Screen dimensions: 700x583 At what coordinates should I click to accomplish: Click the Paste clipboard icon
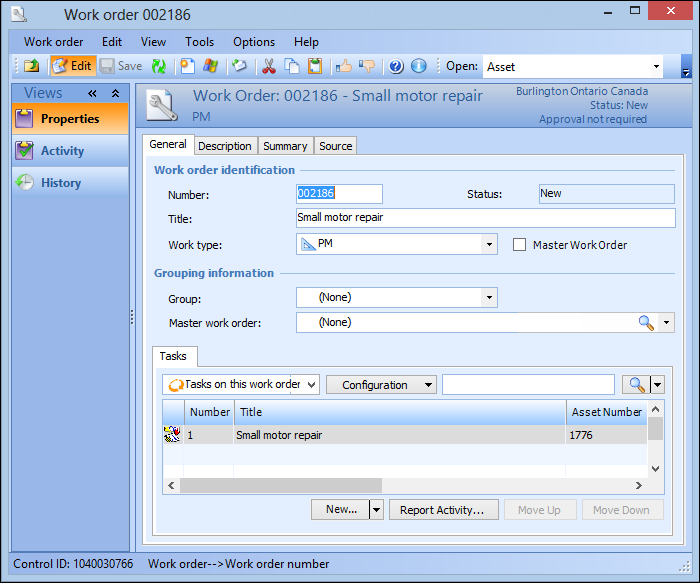pyautogui.click(x=315, y=66)
